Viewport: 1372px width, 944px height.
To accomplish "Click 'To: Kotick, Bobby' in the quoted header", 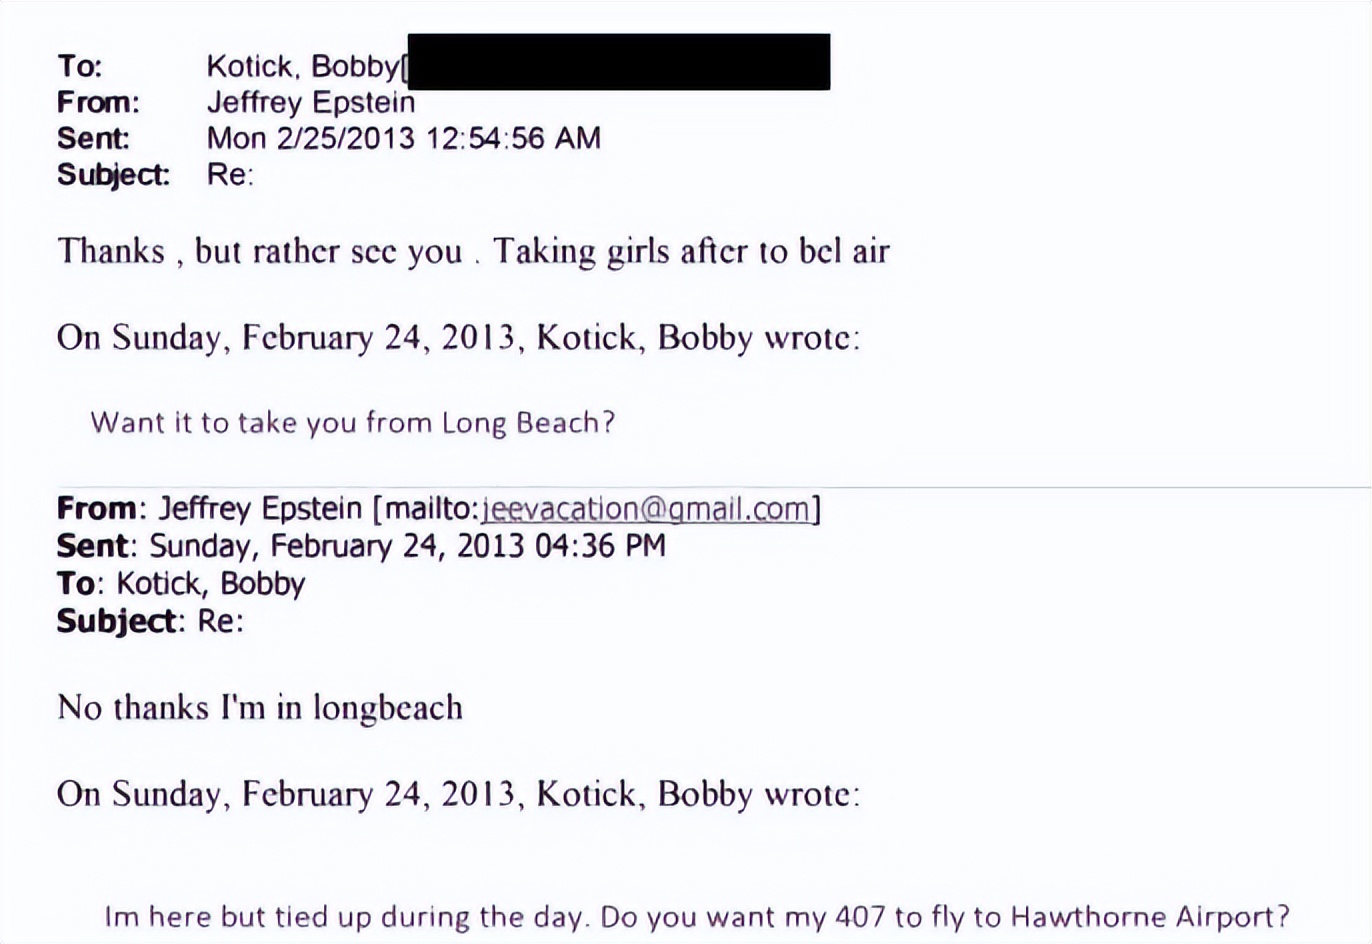I will pyautogui.click(x=181, y=583).
